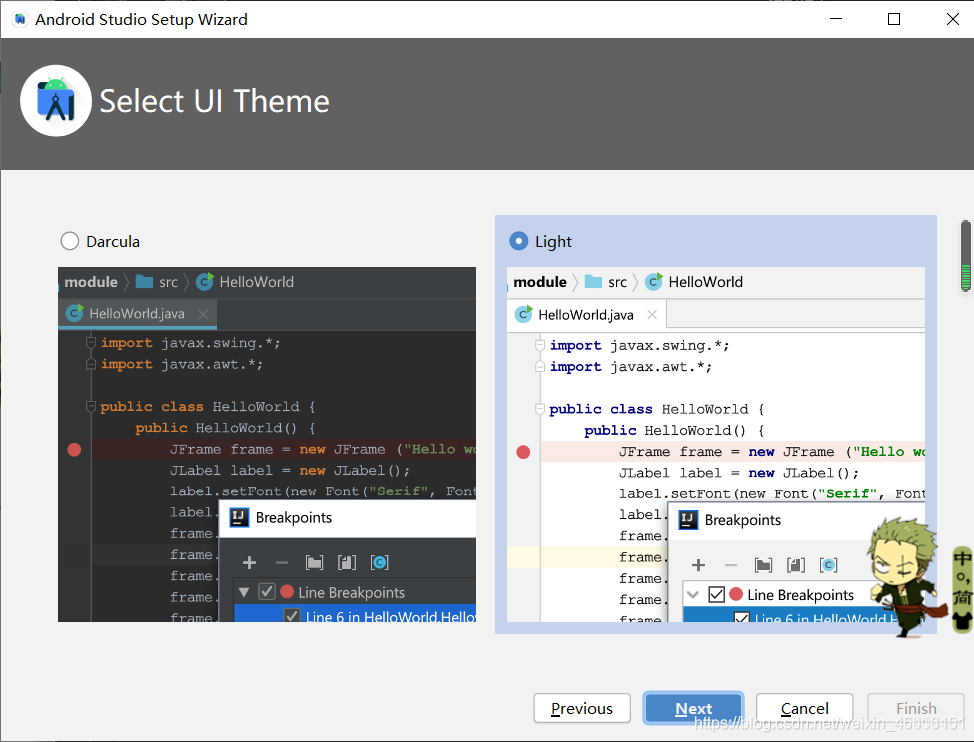This screenshot has height=742, width=974.
Task: Click fold marker beside 'import javax.swing' in Light
Action: coord(540,345)
